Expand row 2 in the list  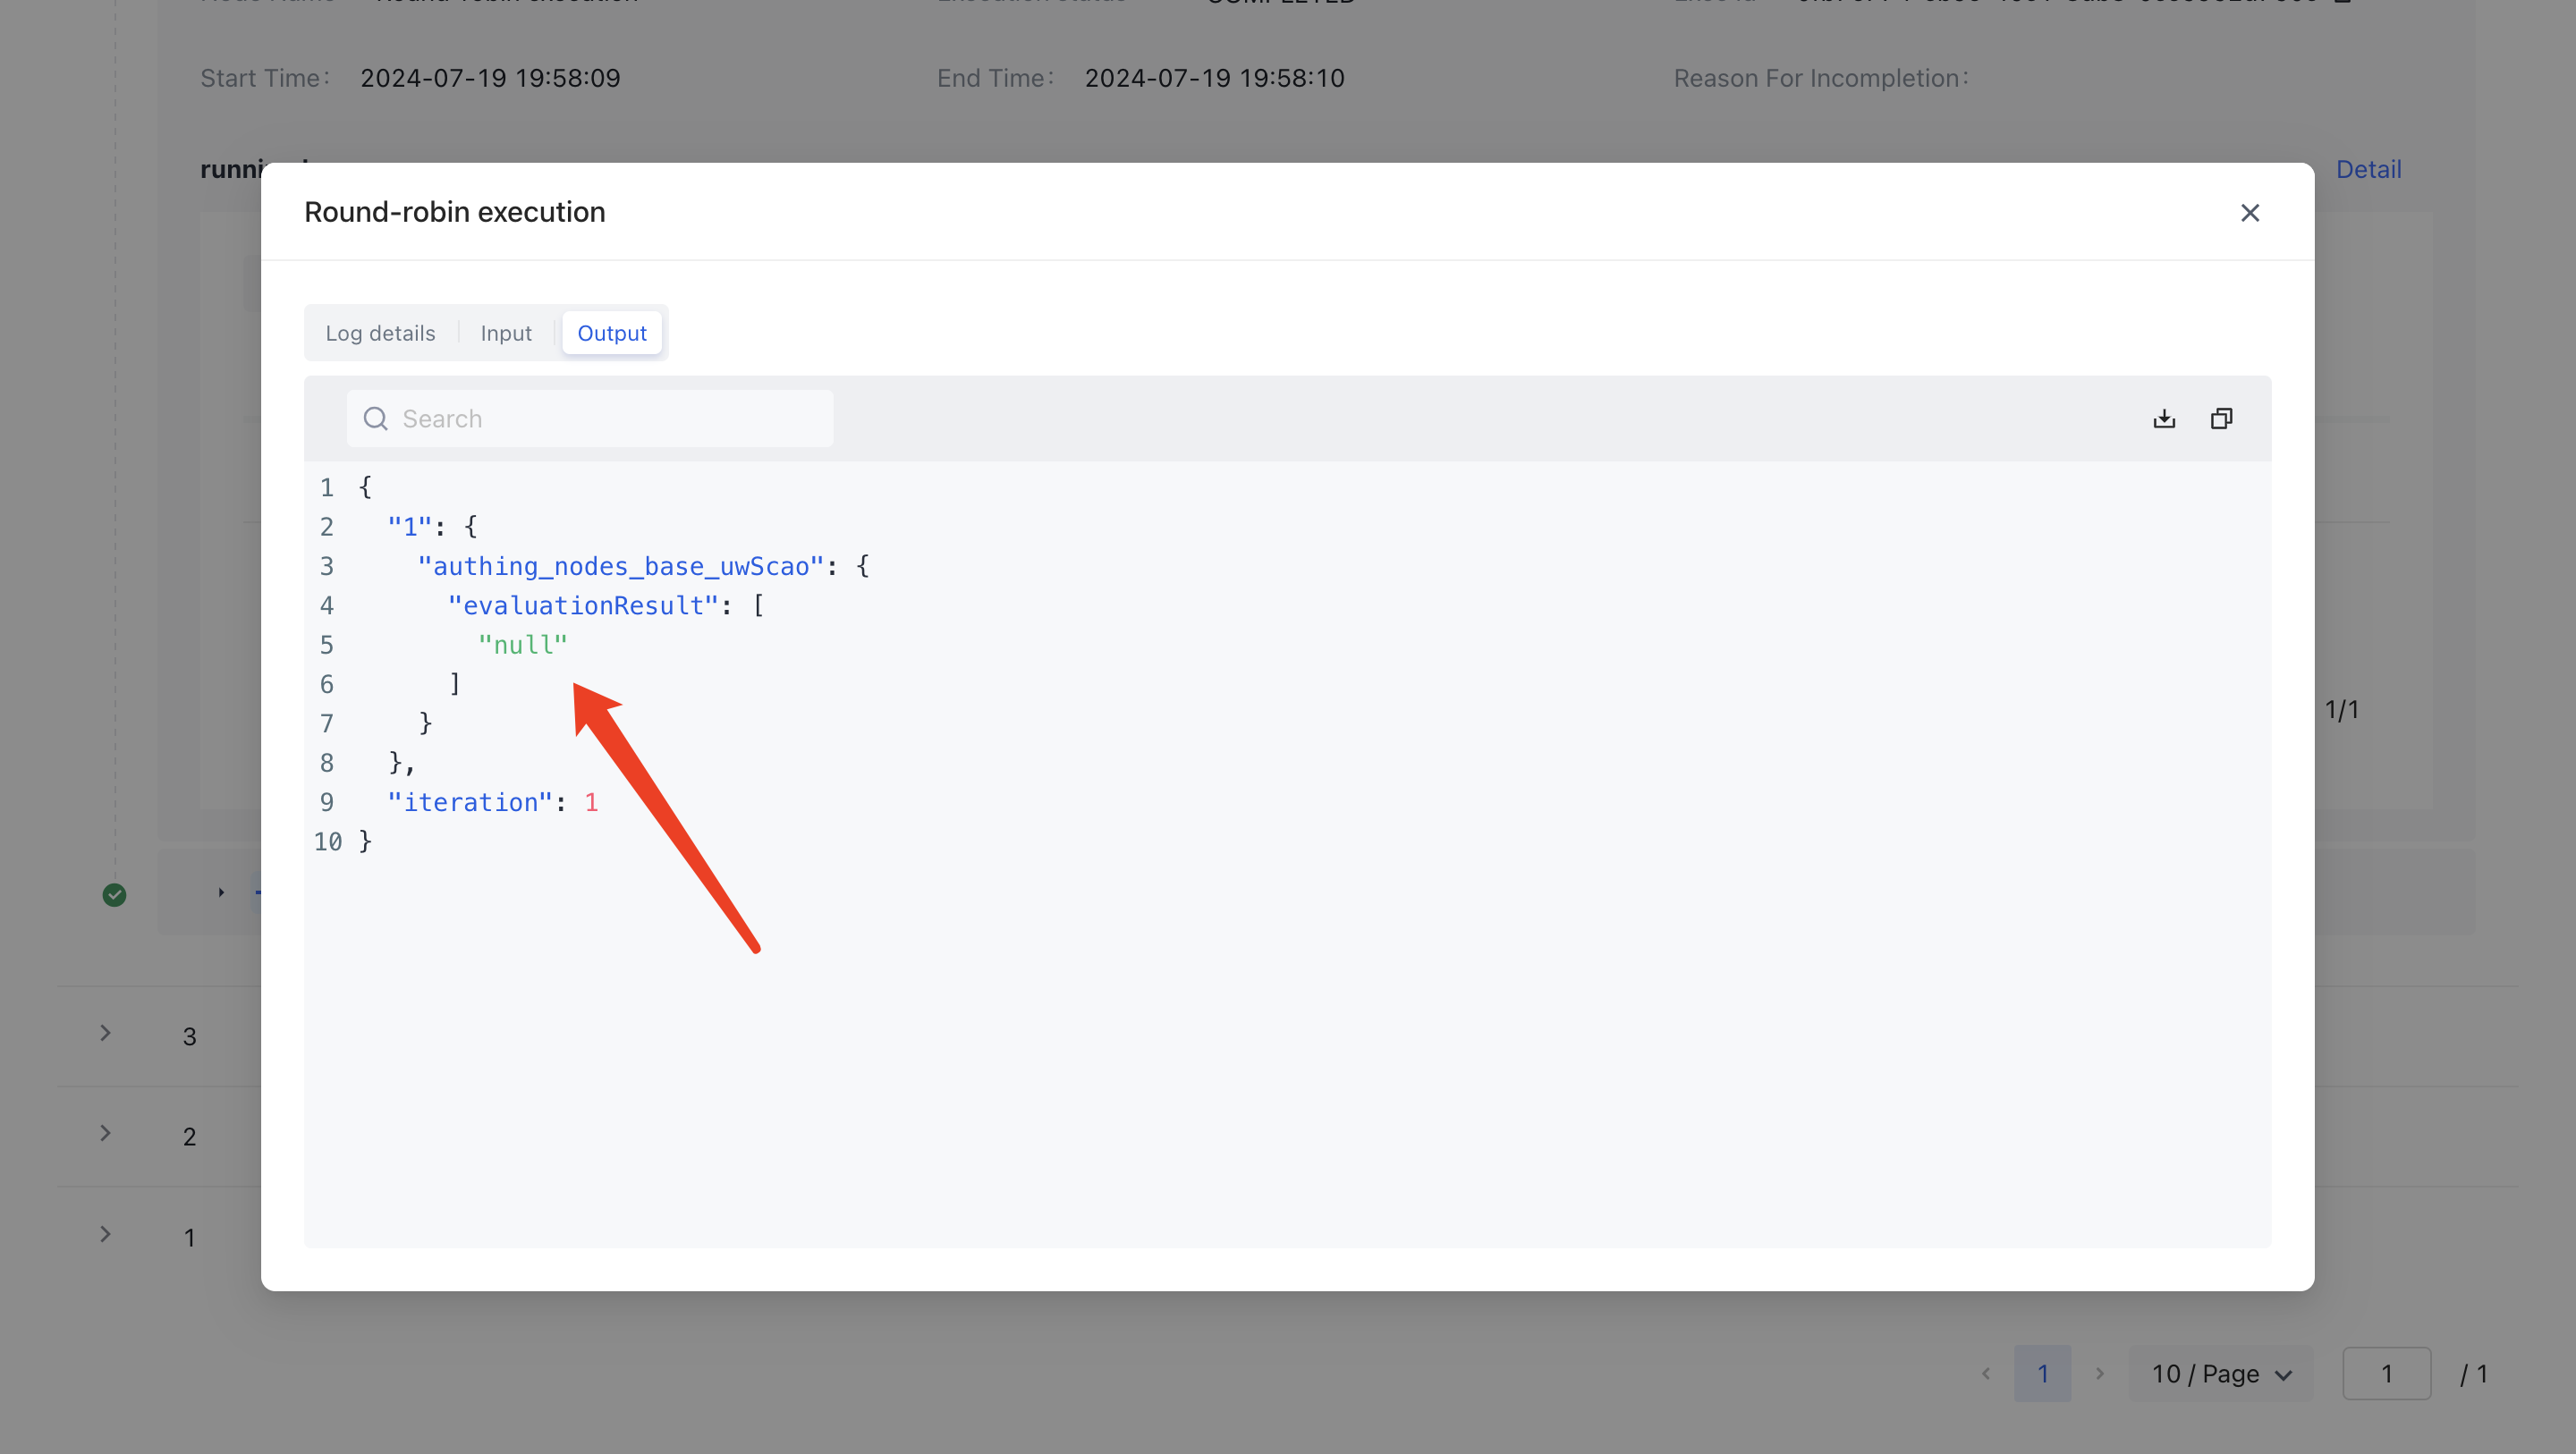pyautogui.click(x=105, y=1133)
